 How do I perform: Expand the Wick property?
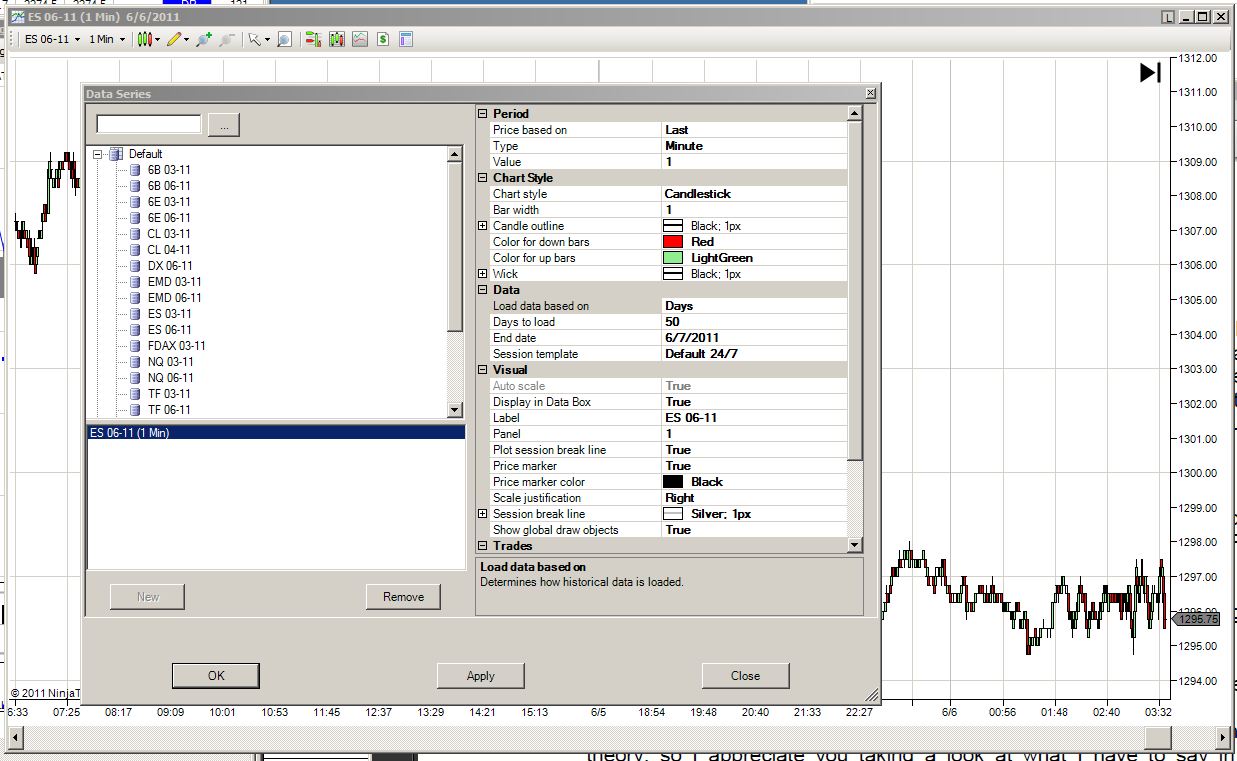(483, 274)
